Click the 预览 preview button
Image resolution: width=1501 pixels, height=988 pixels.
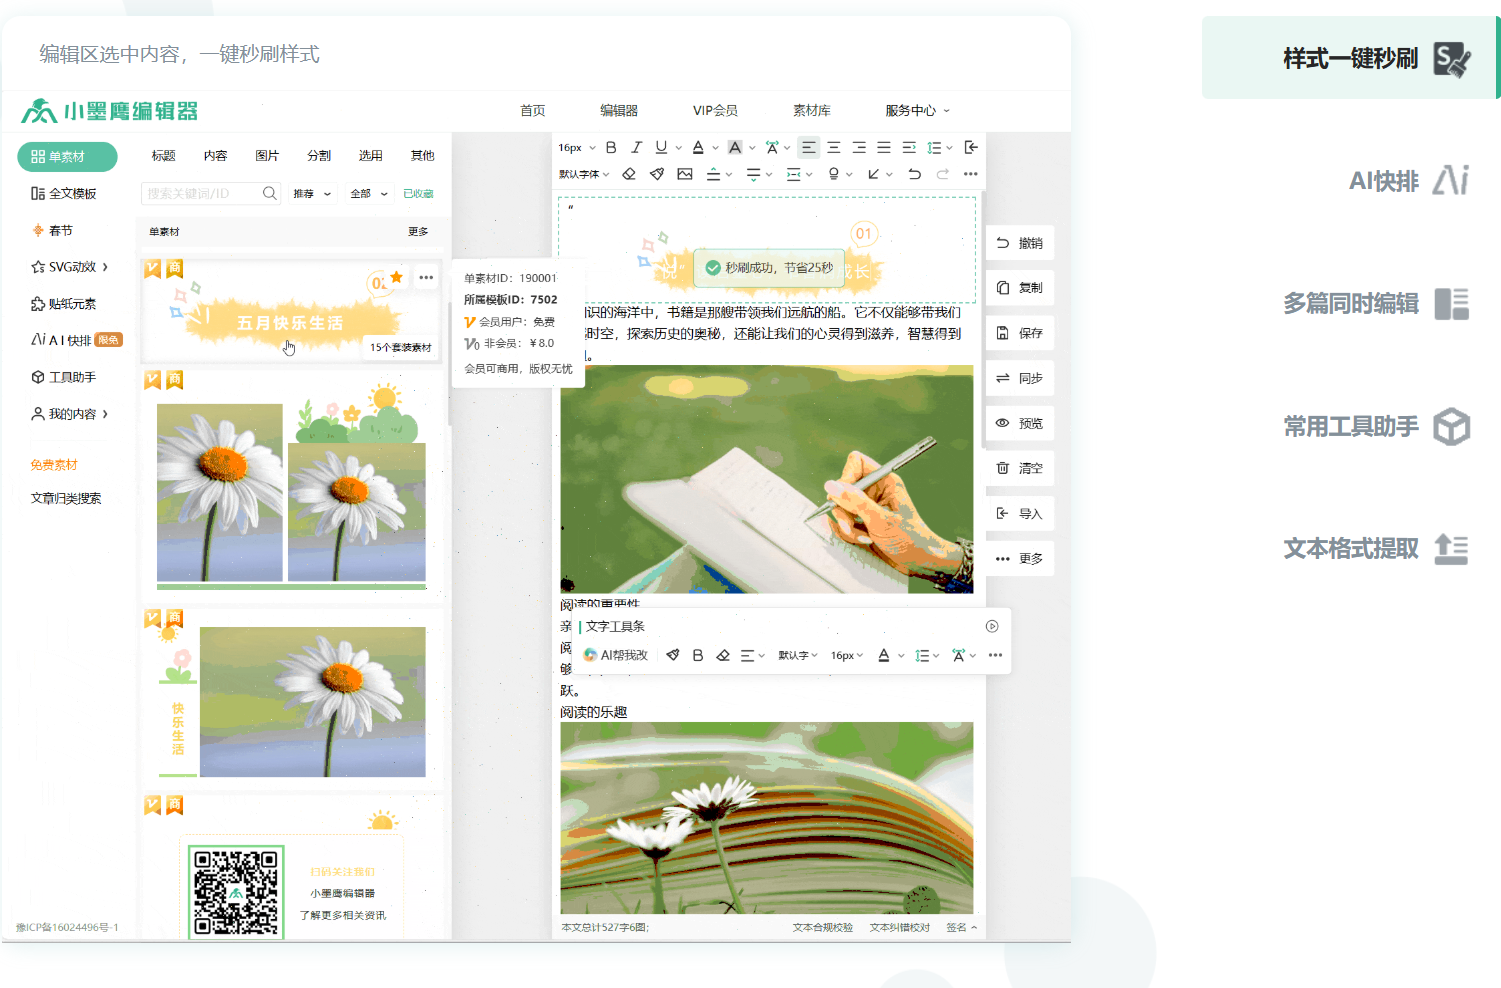click(1020, 423)
